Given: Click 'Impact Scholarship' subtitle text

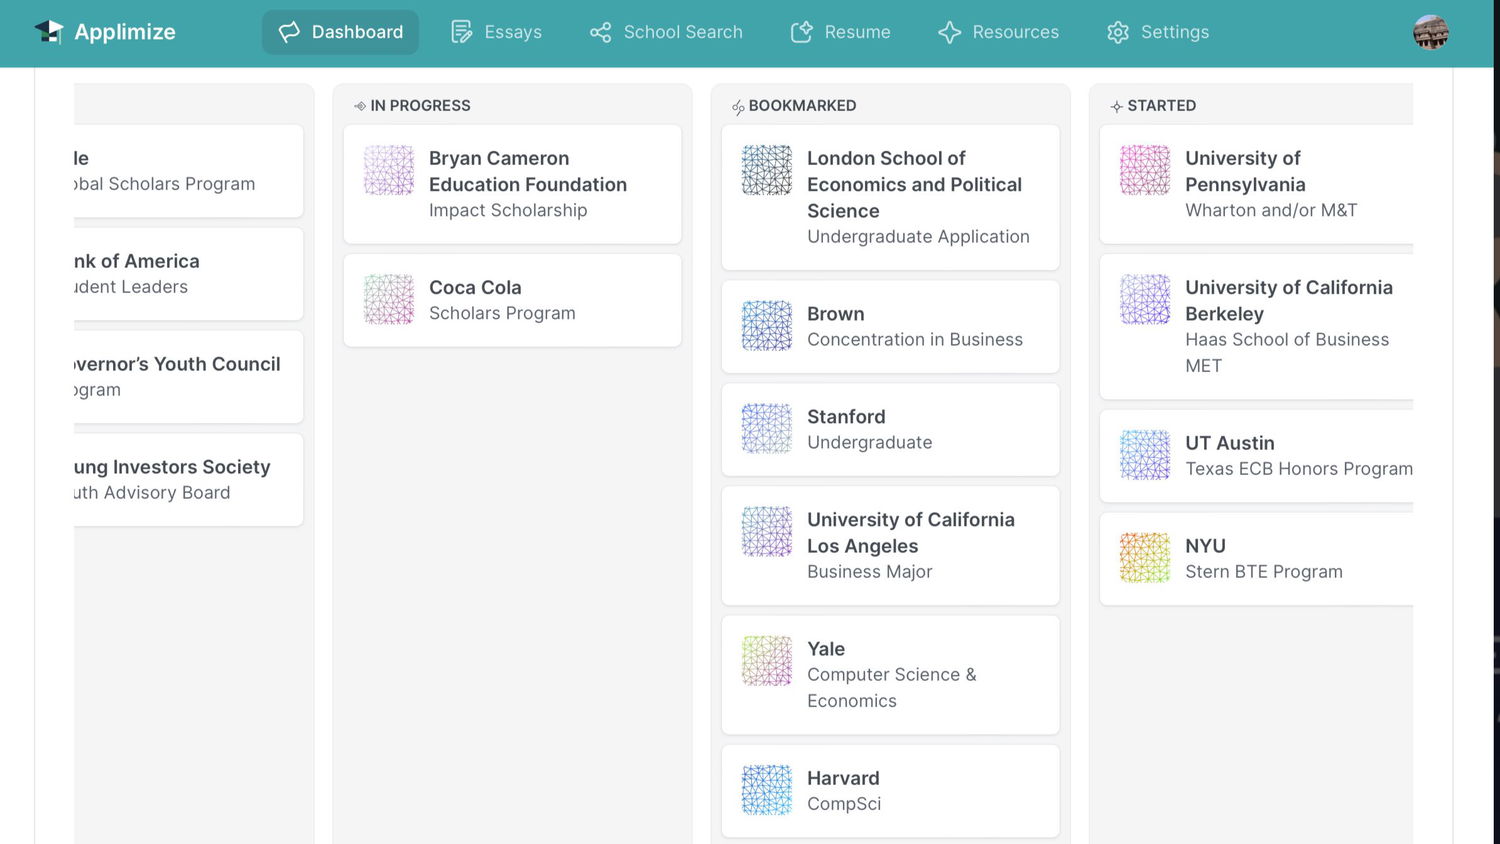Looking at the screenshot, I should [x=508, y=210].
